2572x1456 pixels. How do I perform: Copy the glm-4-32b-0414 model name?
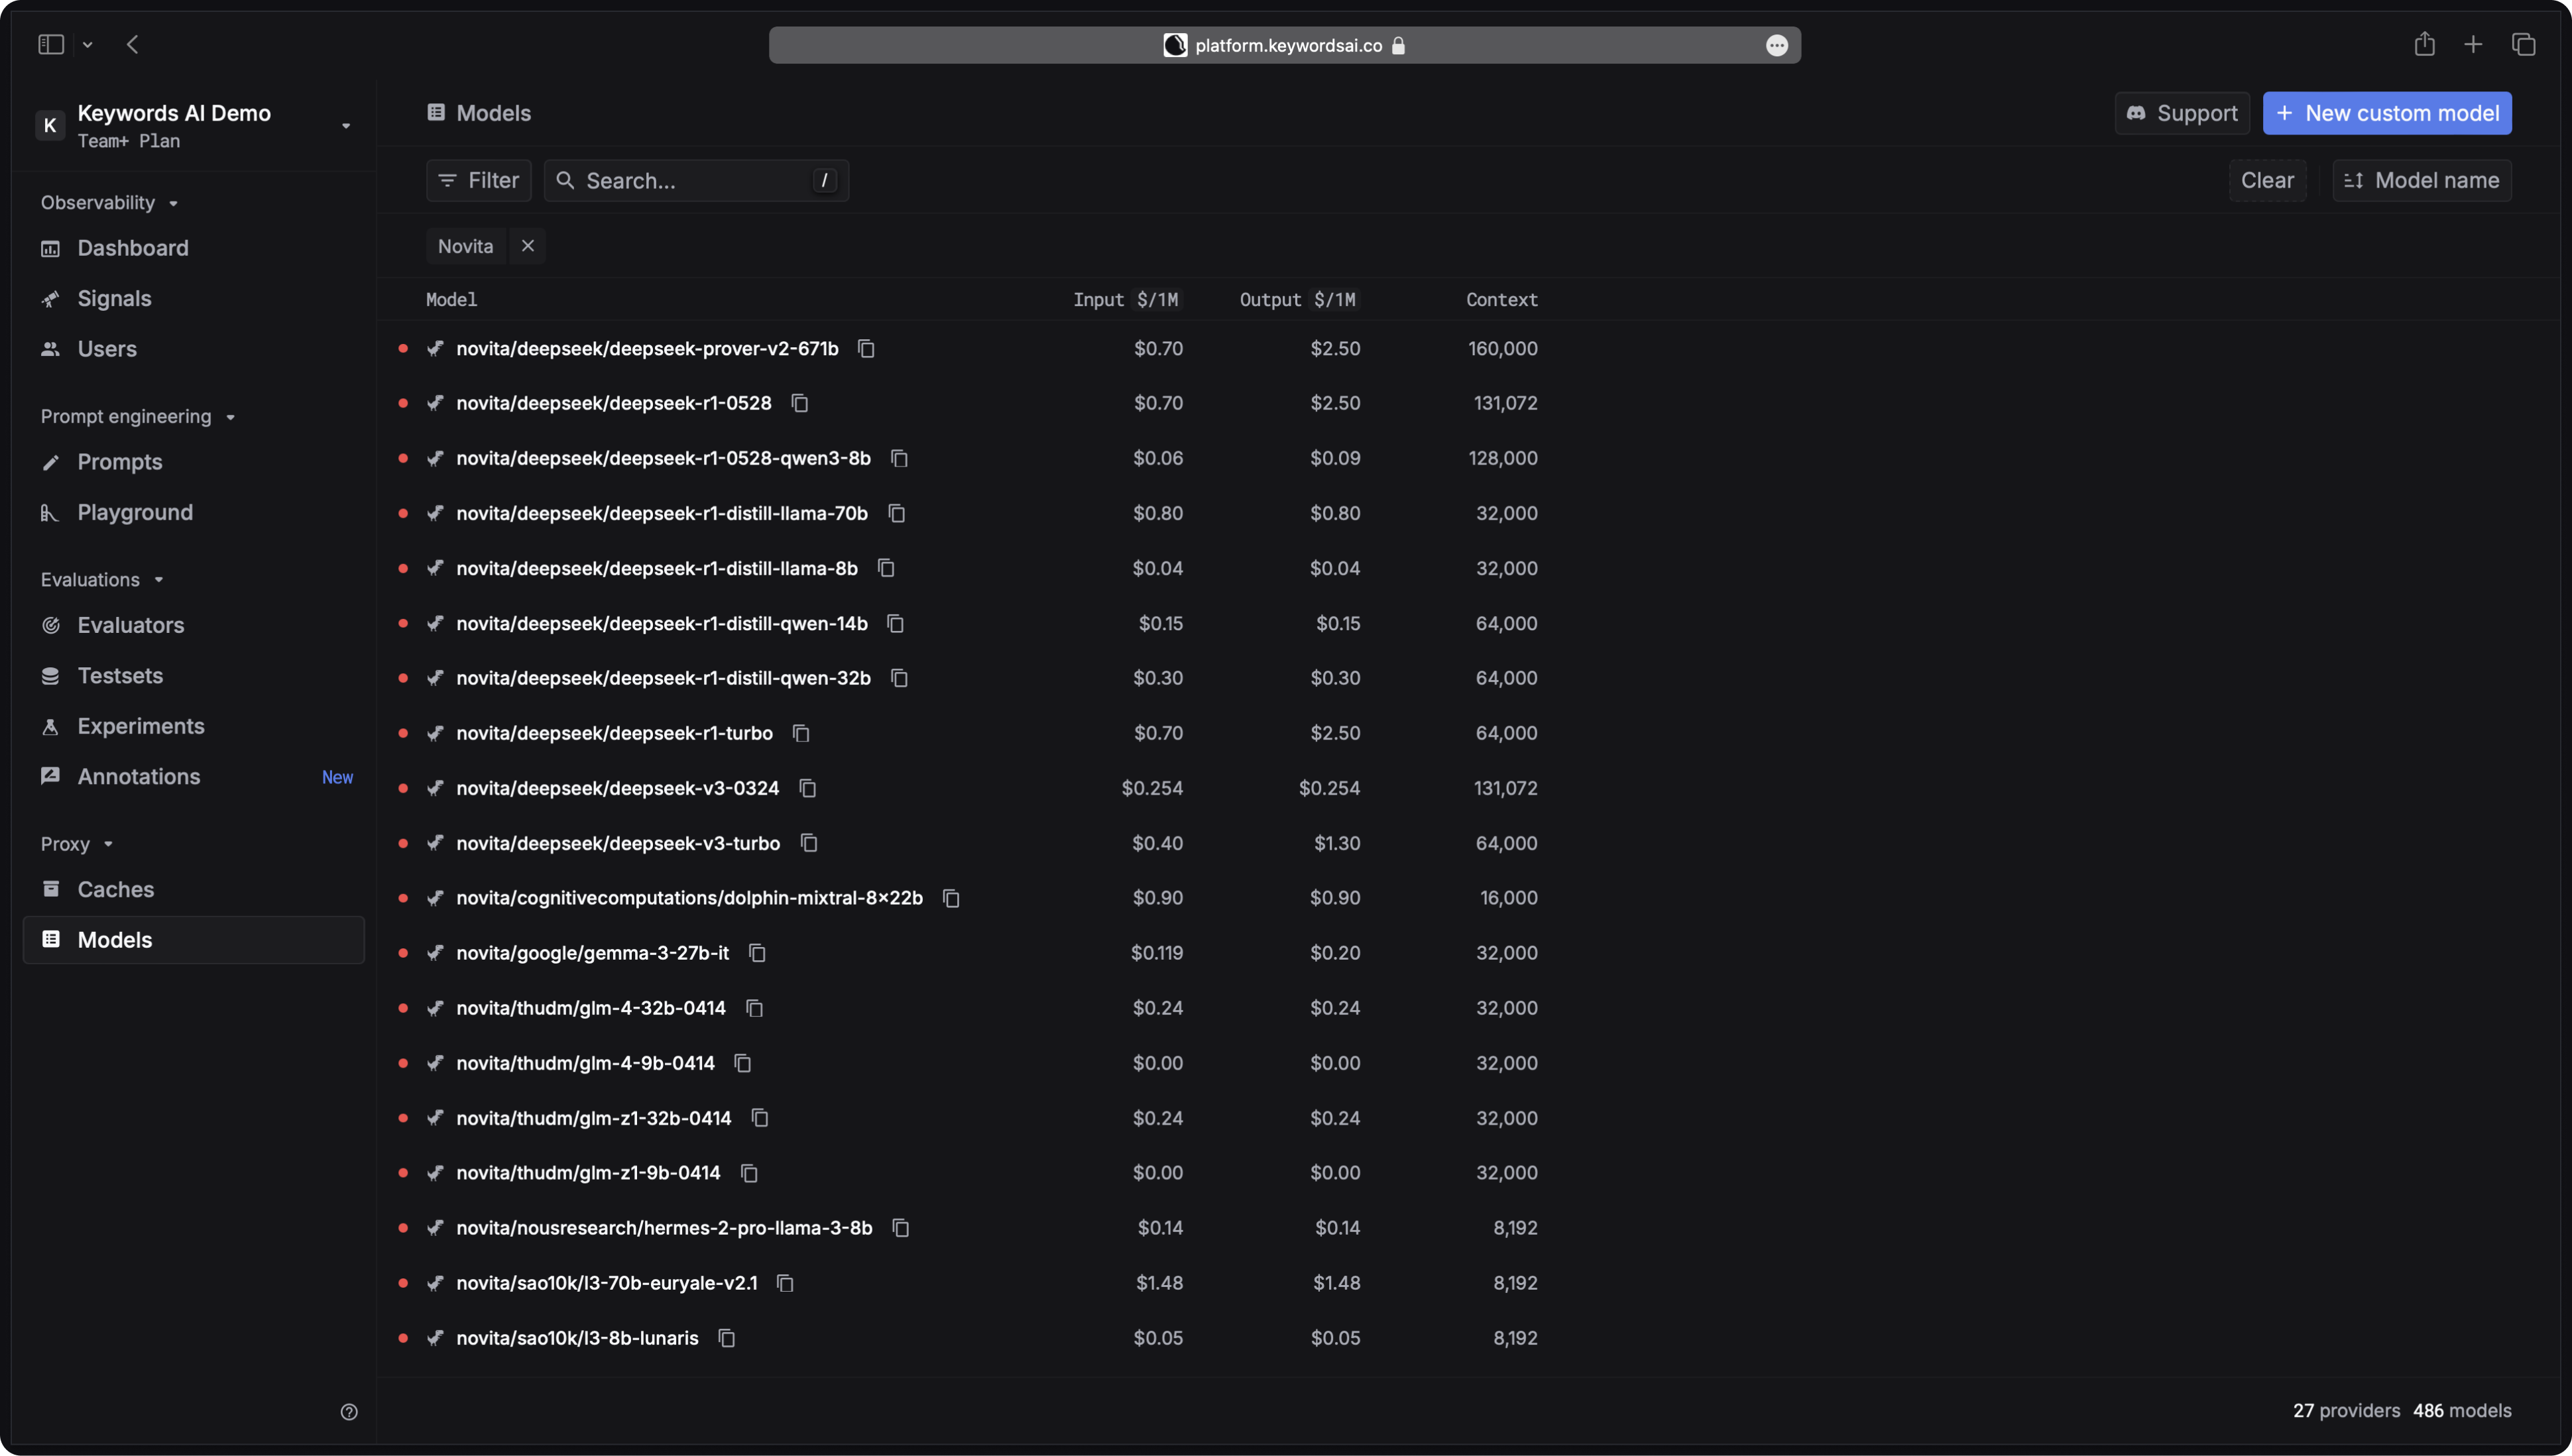[x=754, y=1008]
